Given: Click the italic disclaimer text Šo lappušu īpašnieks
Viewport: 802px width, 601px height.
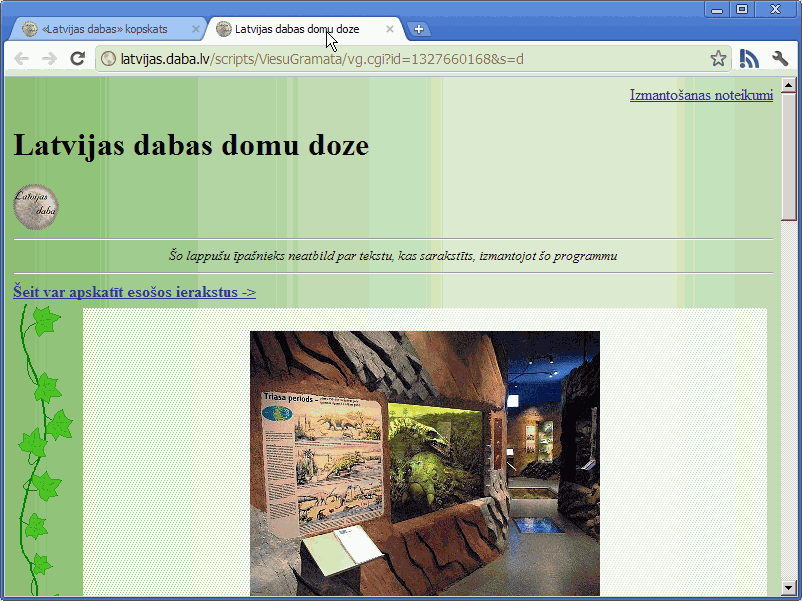Looking at the screenshot, I should (393, 255).
